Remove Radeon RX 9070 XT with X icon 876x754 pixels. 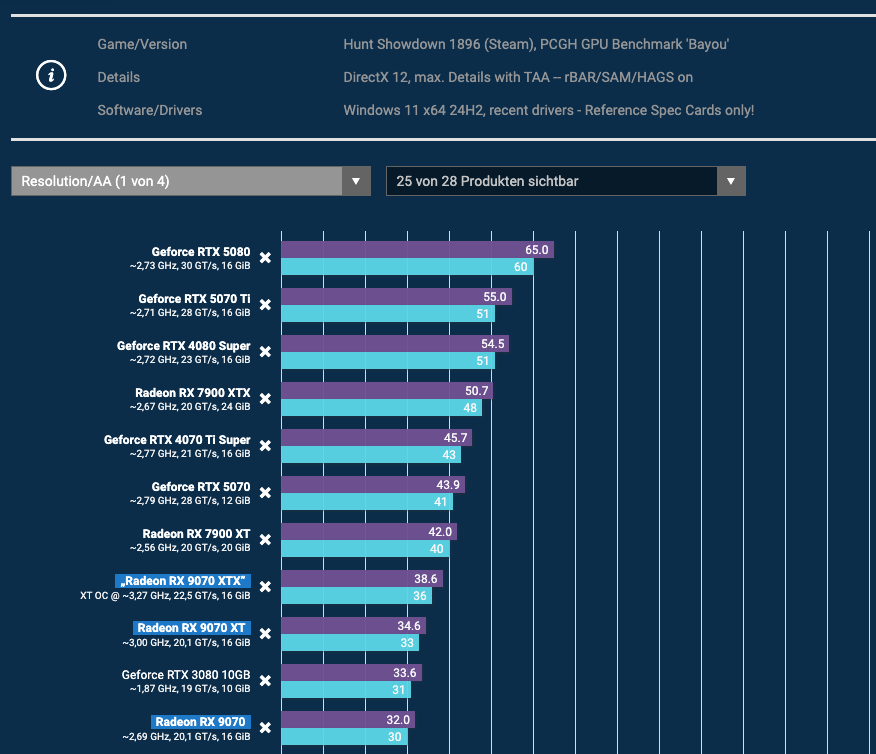point(265,633)
